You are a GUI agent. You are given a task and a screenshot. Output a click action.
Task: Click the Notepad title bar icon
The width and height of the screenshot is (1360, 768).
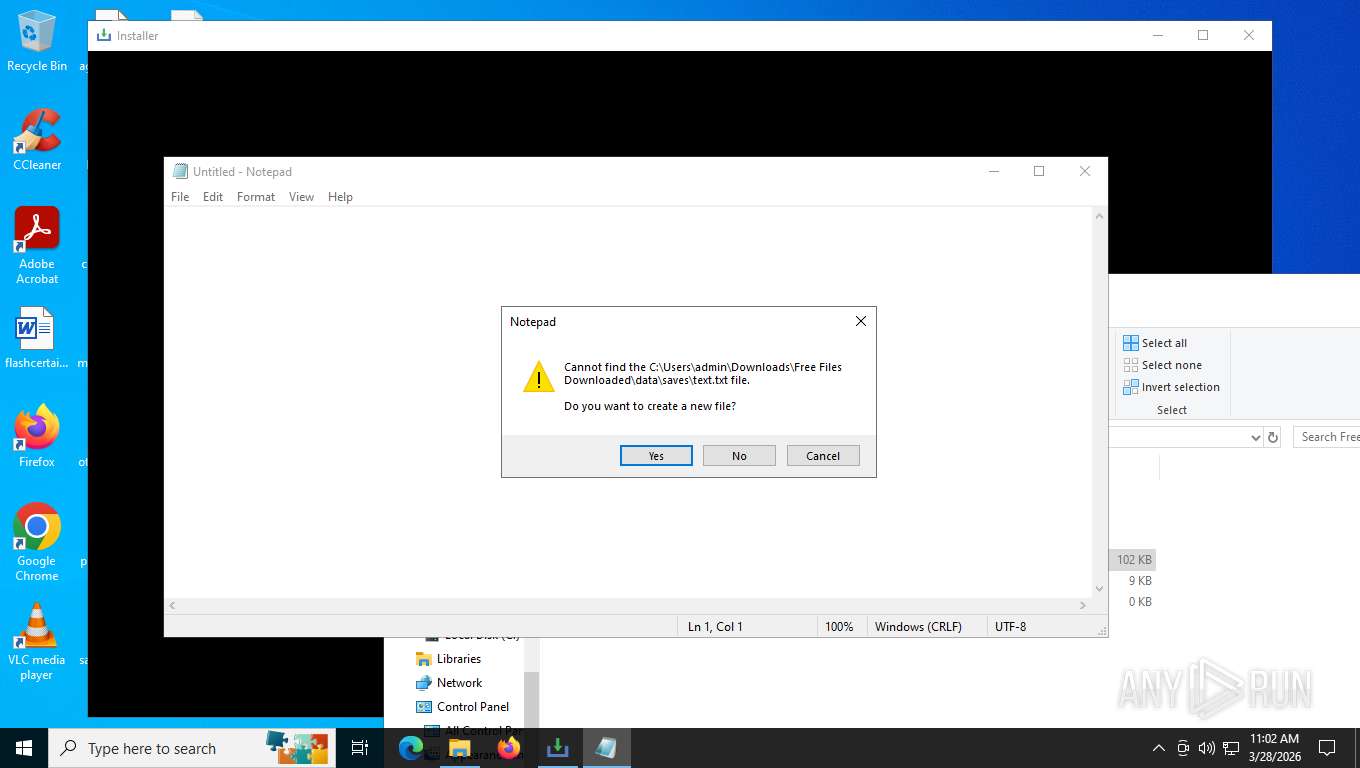tap(180, 171)
